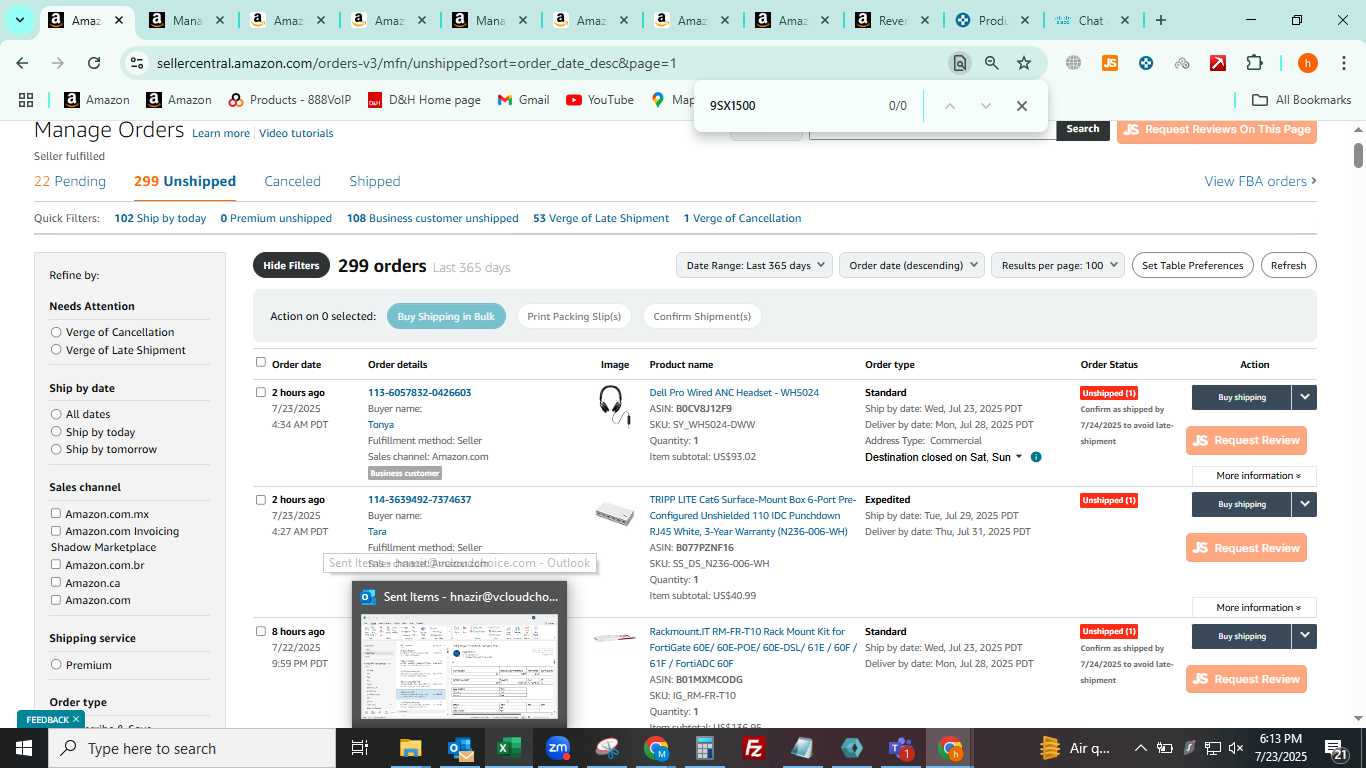1366x768 pixels.
Task: Open the Gmail bookmark
Action: click(523, 99)
